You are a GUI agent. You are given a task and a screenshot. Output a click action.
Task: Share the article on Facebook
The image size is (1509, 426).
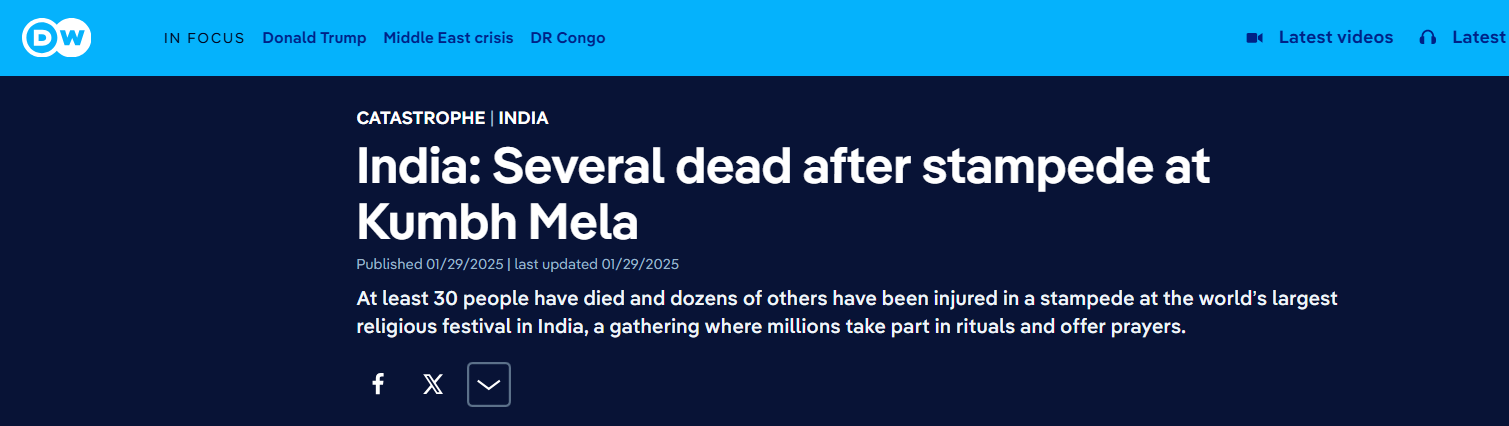click(378, 384)
